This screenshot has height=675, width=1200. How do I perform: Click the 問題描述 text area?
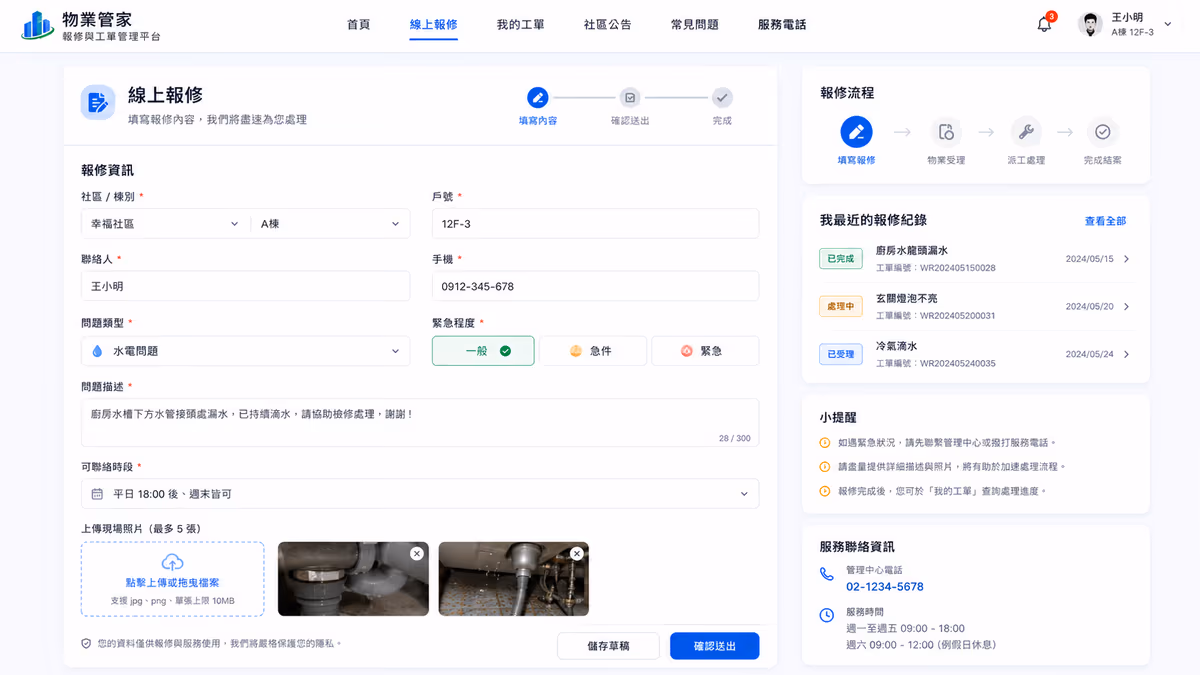[420, 423]
